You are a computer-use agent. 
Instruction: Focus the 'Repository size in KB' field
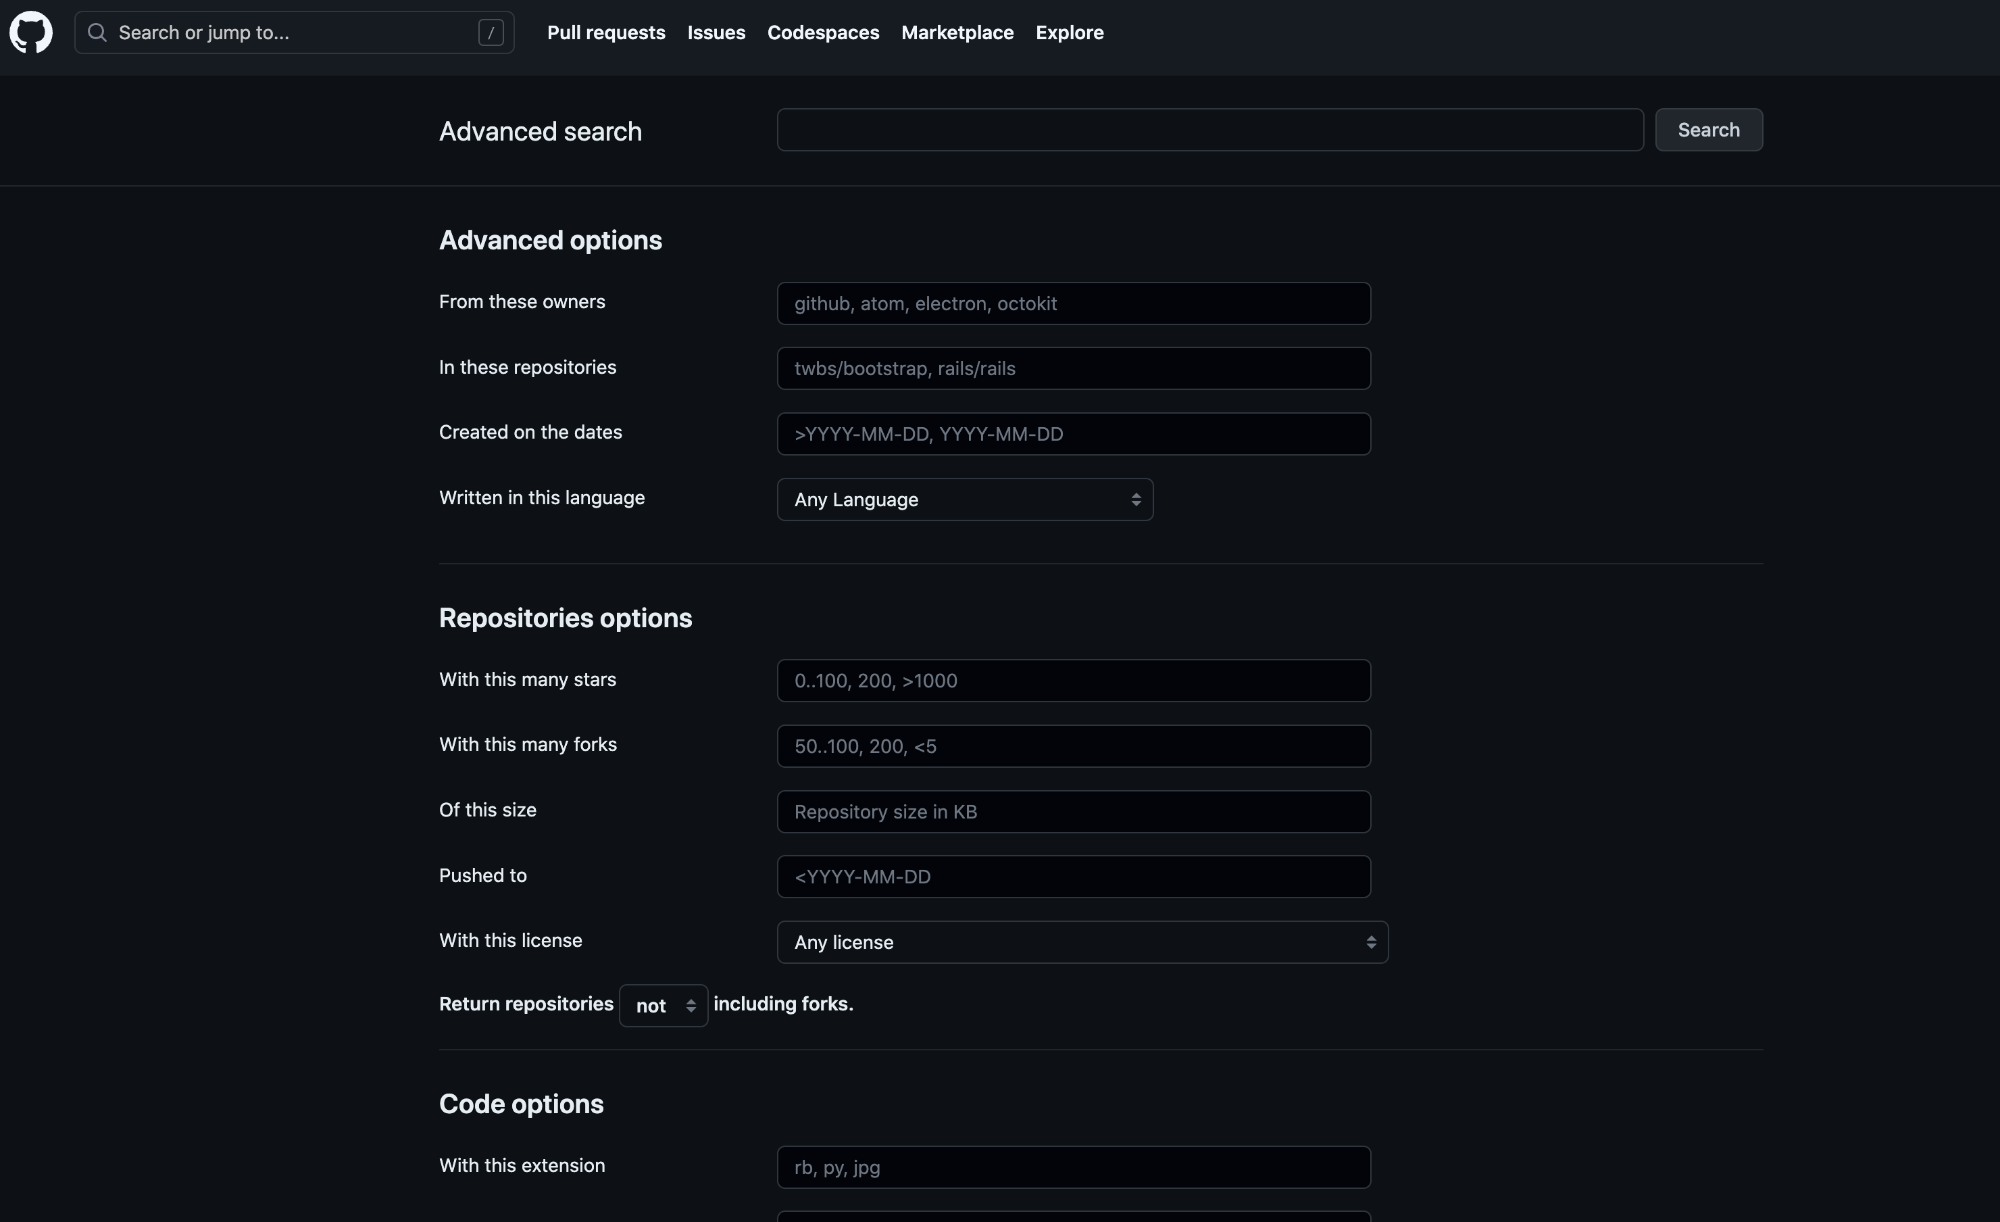click(1073, 811)
